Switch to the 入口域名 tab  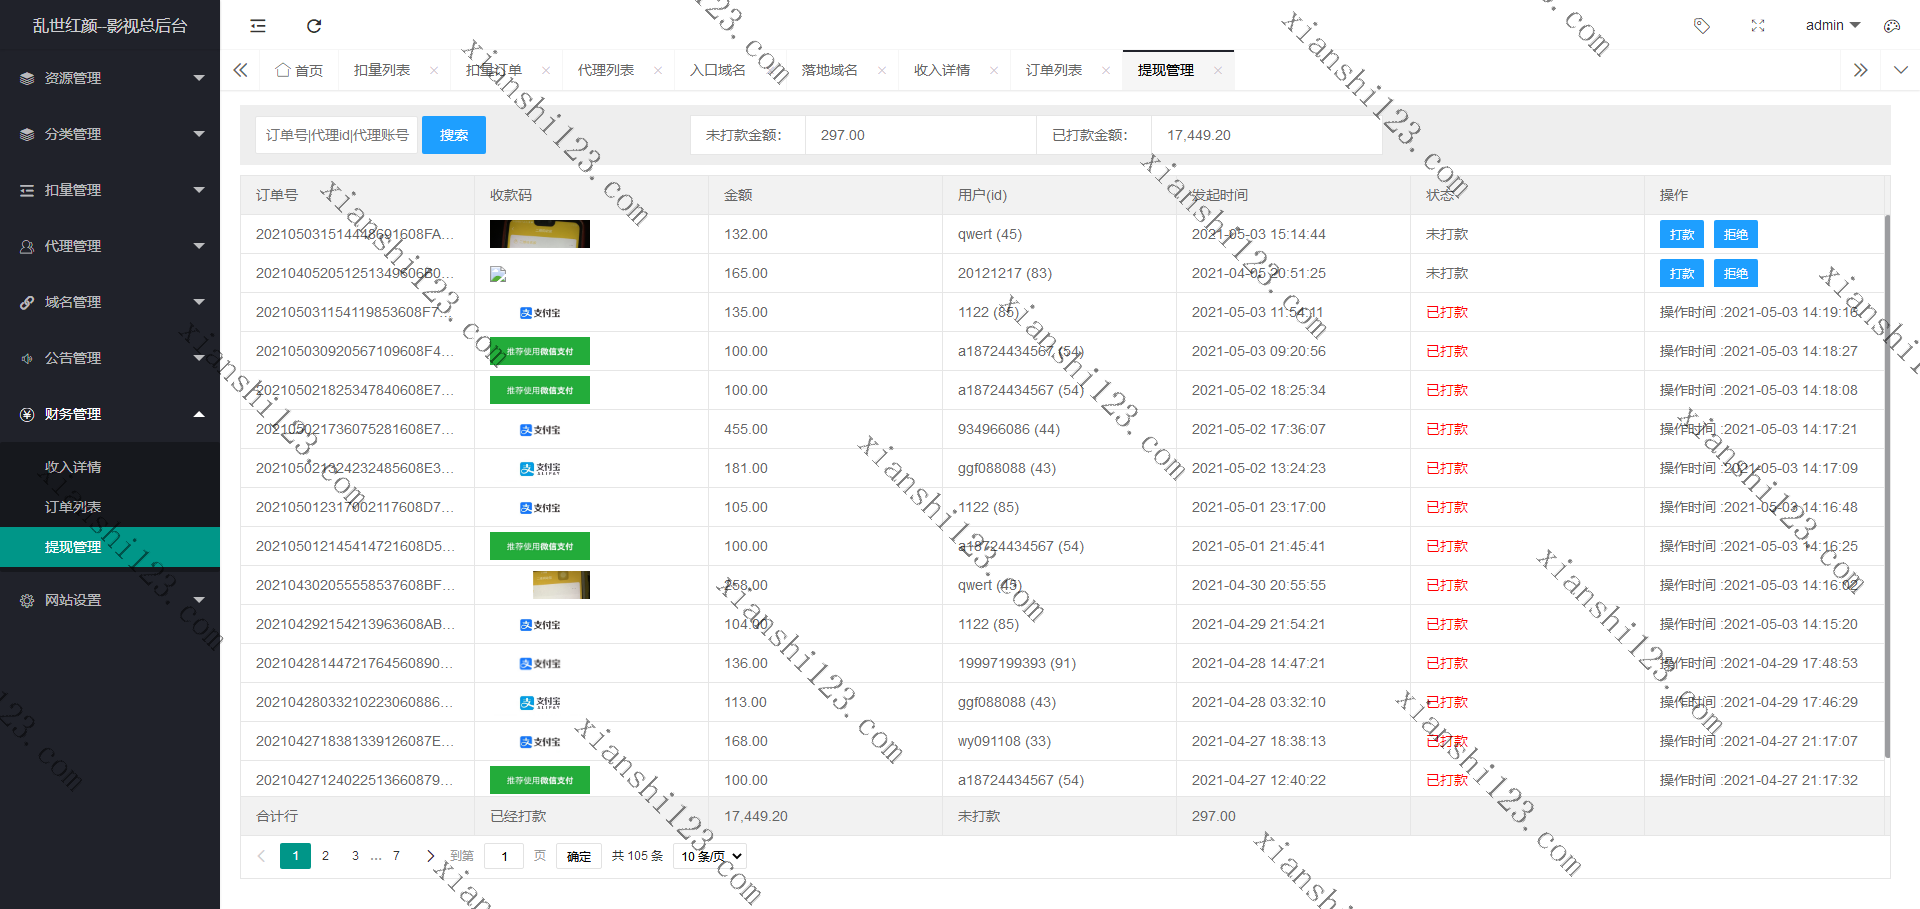[718, 70]
